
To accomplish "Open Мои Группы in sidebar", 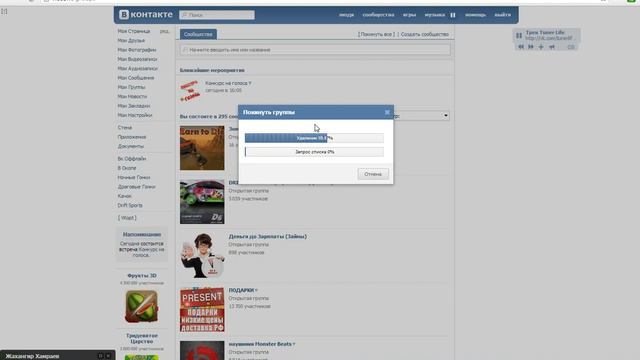I will pyautogui.click(x=131, y=87).
